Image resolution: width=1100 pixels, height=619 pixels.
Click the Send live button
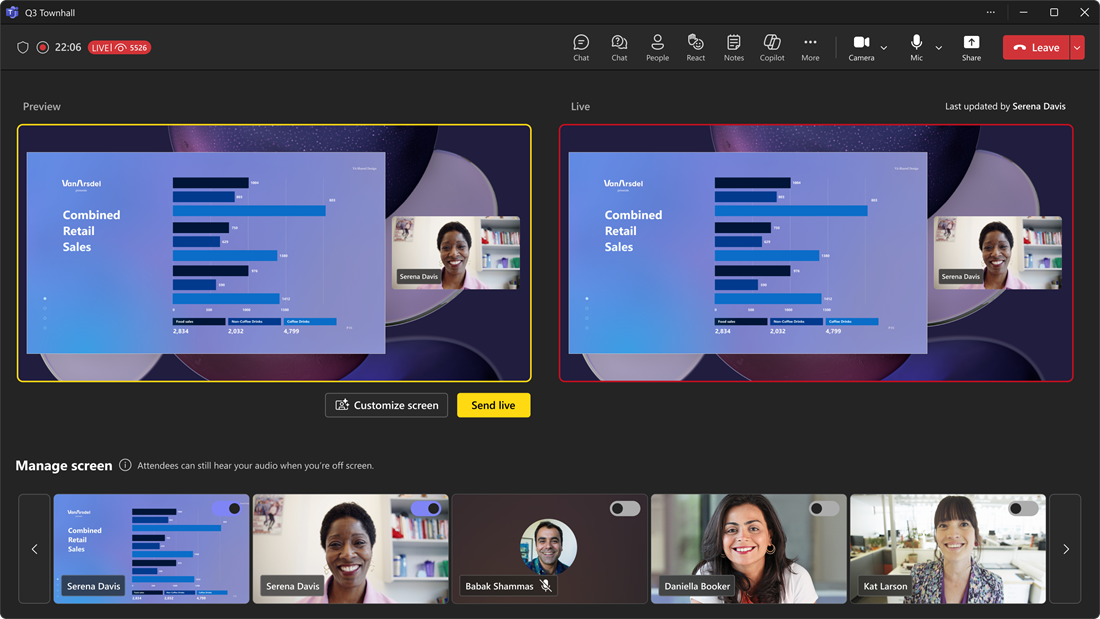pos(493,405)
